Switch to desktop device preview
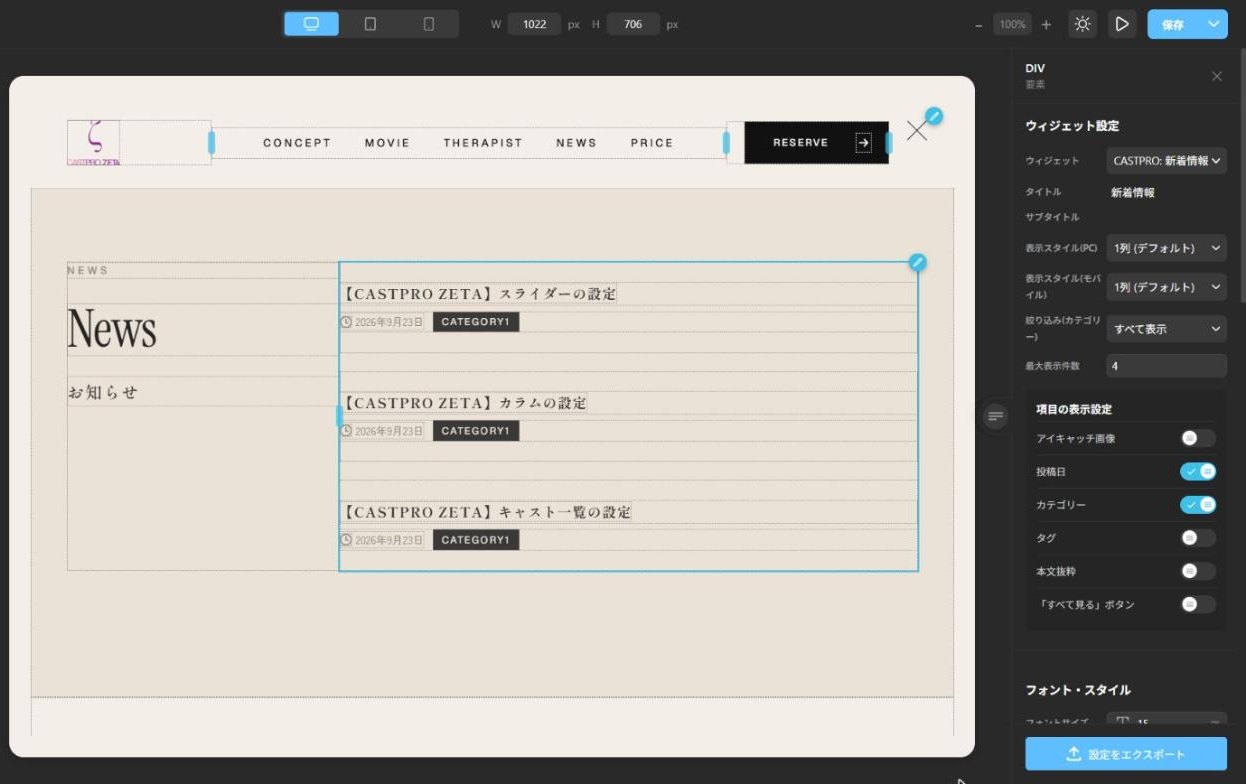Image resolution: width=1246 pixels, height=784 pixels. 311,24
